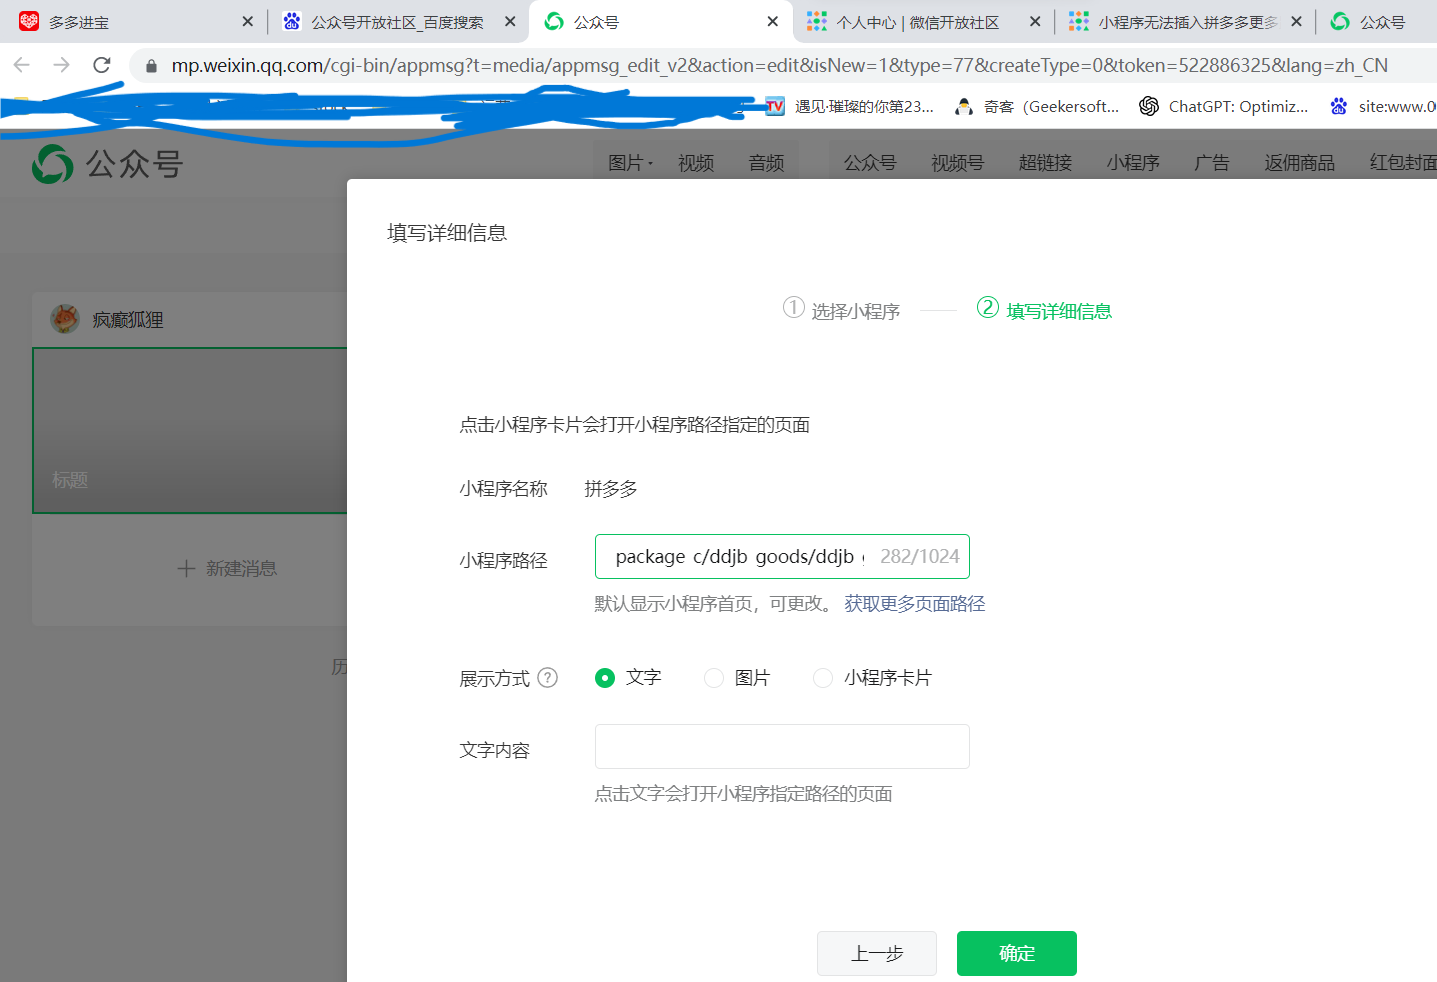Click the 上一步 button
The width and height of the screenshot is (1437, 982).
click(877, 954)
